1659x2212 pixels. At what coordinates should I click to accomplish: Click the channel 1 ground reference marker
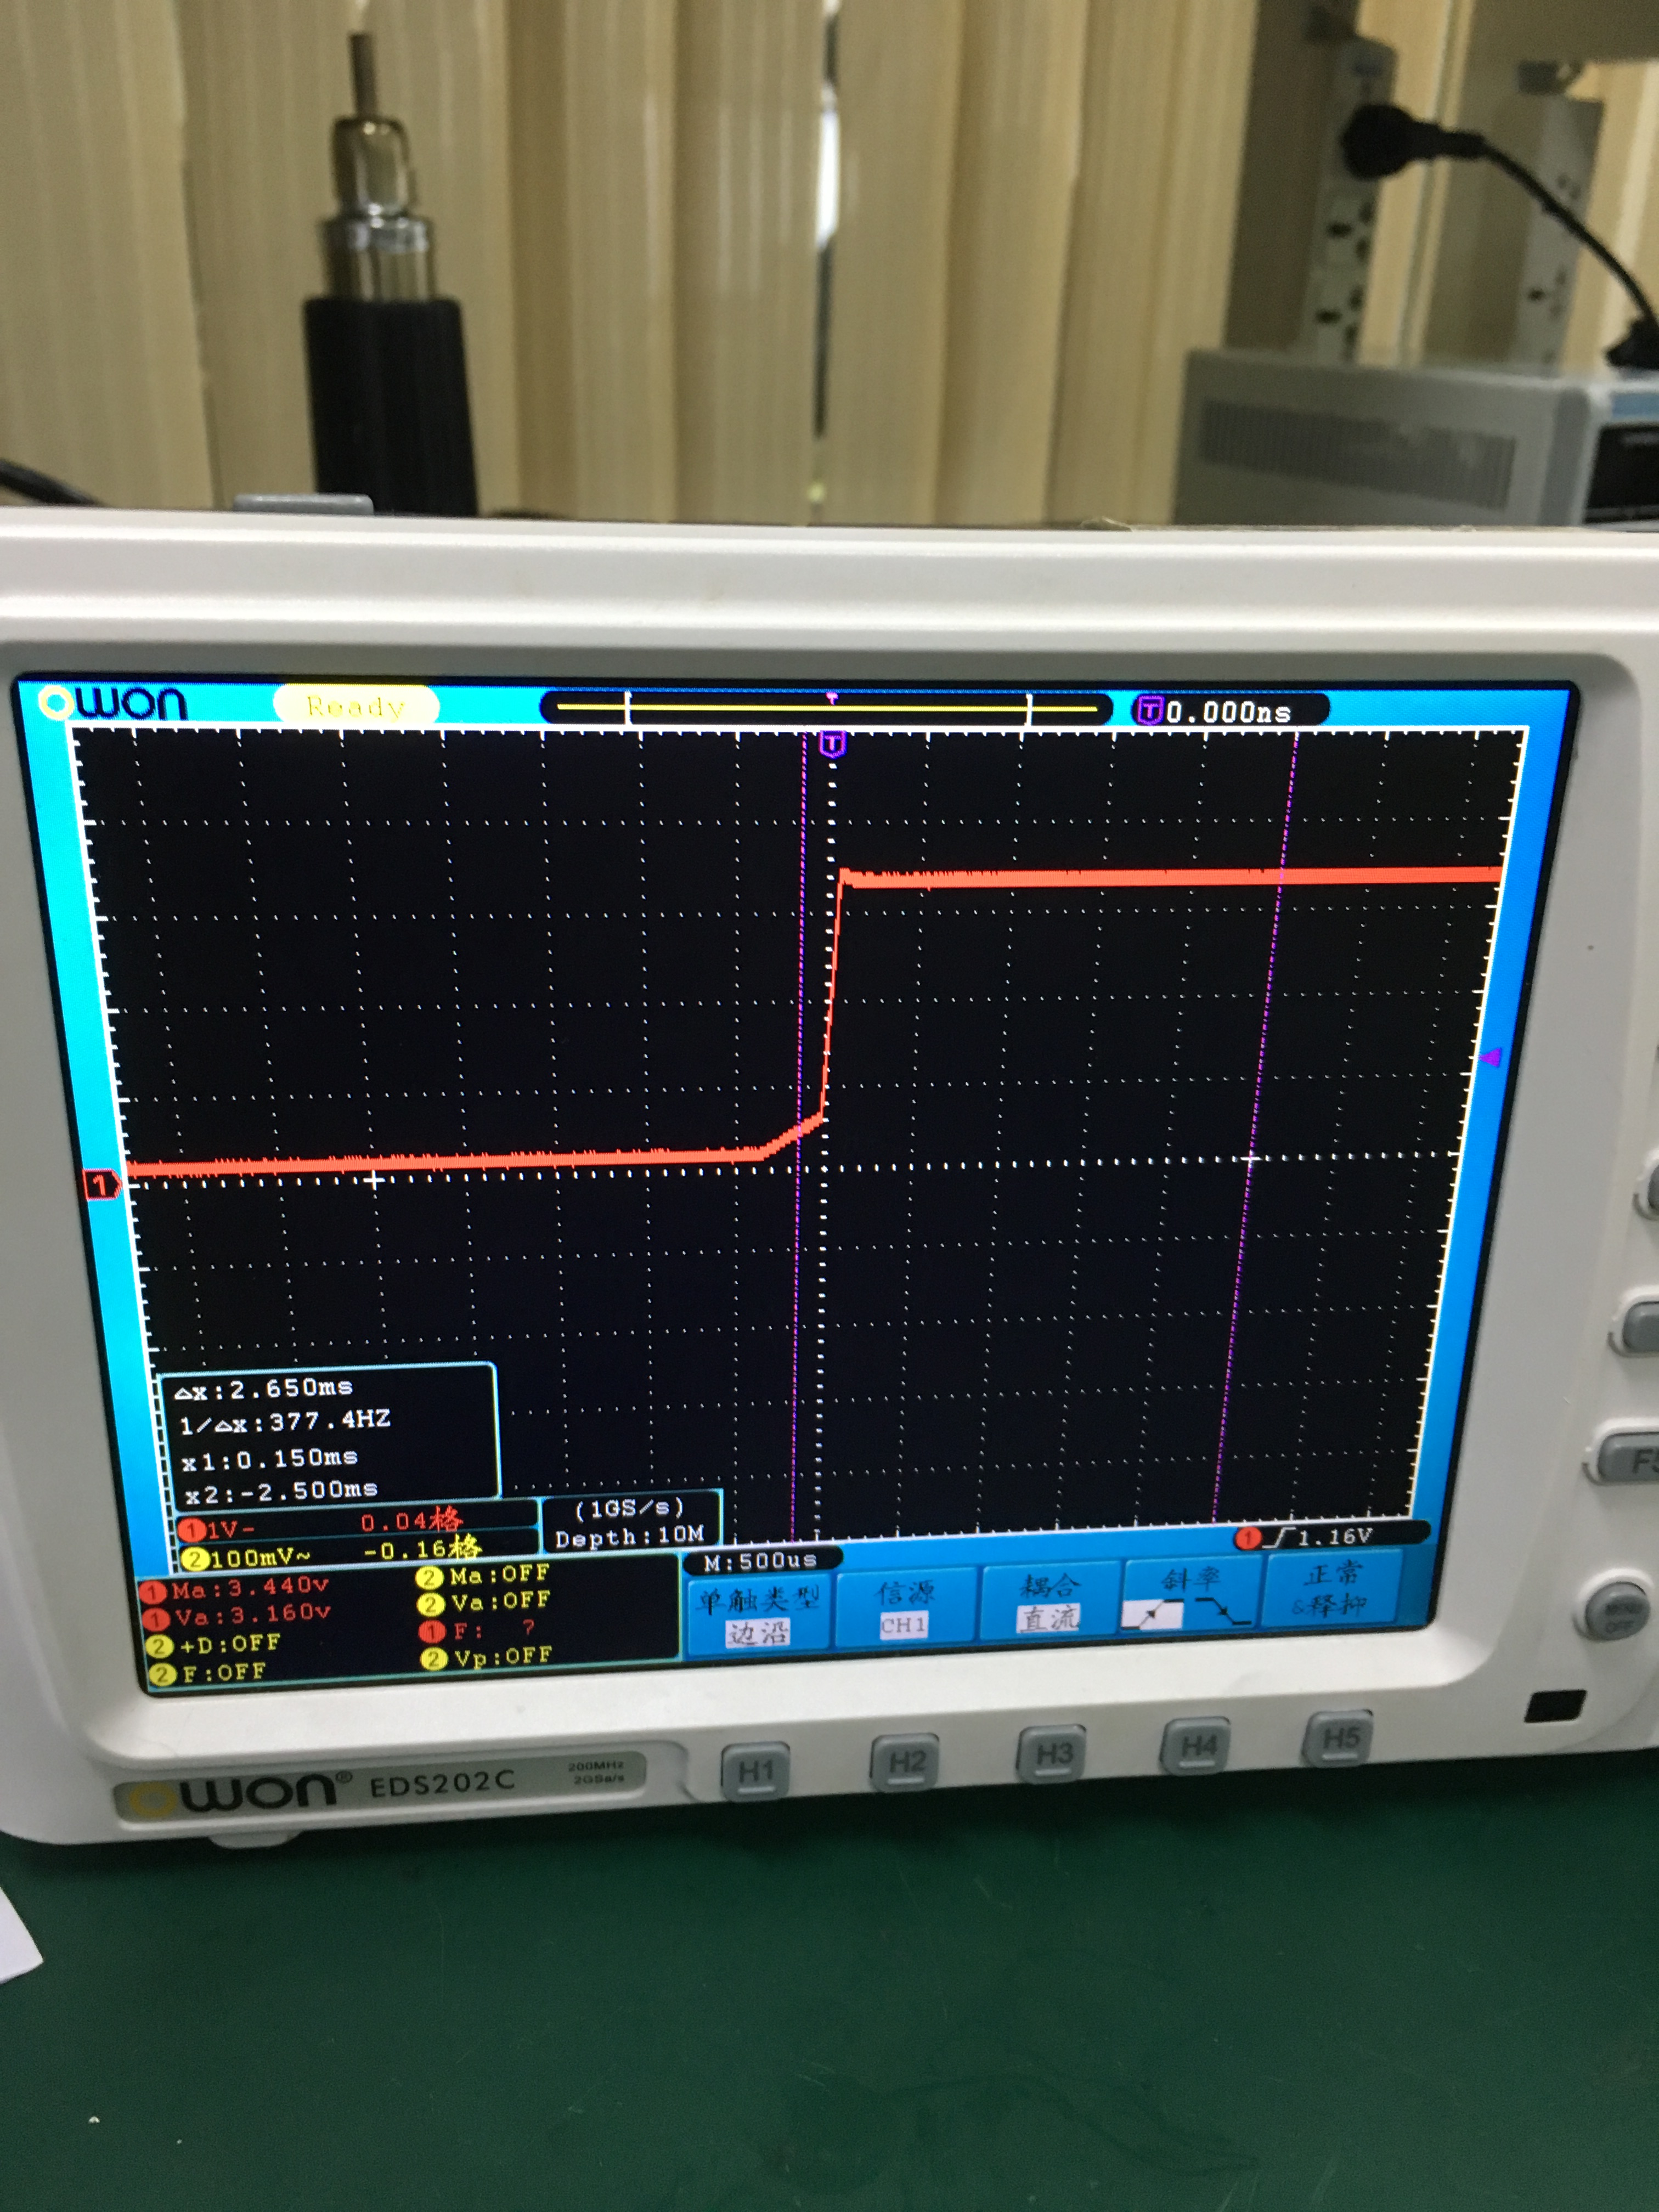coord(101,1186)
